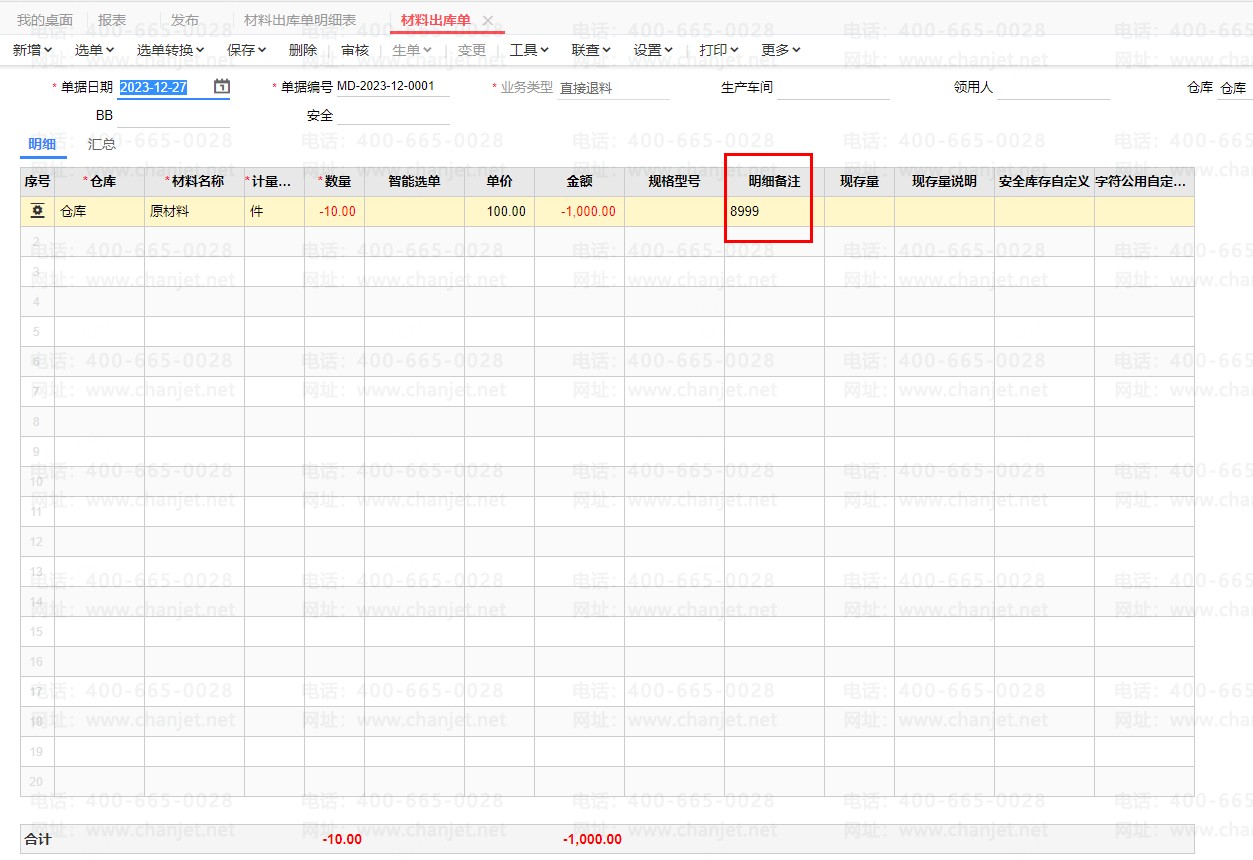Click the 规格型号 column header
The width and height of the screenshot is (1253, 860).
[x=674, y=182]
